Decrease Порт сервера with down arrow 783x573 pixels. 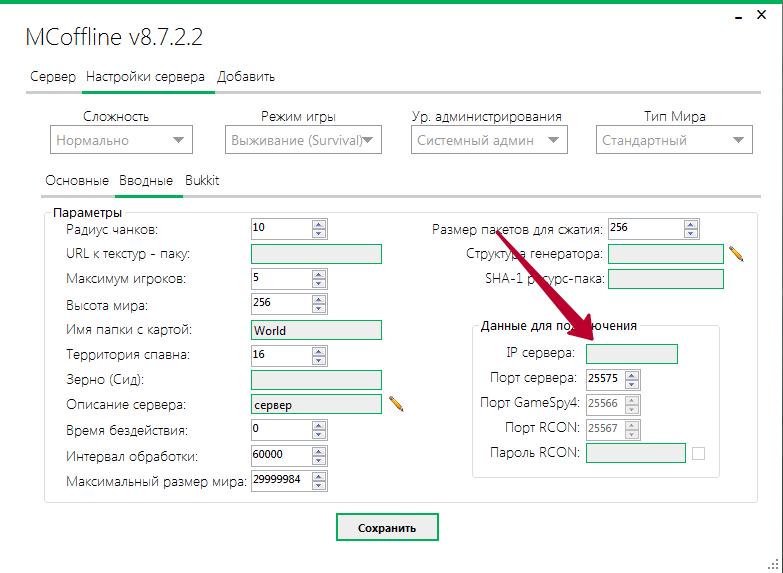[x=632, y=384]
